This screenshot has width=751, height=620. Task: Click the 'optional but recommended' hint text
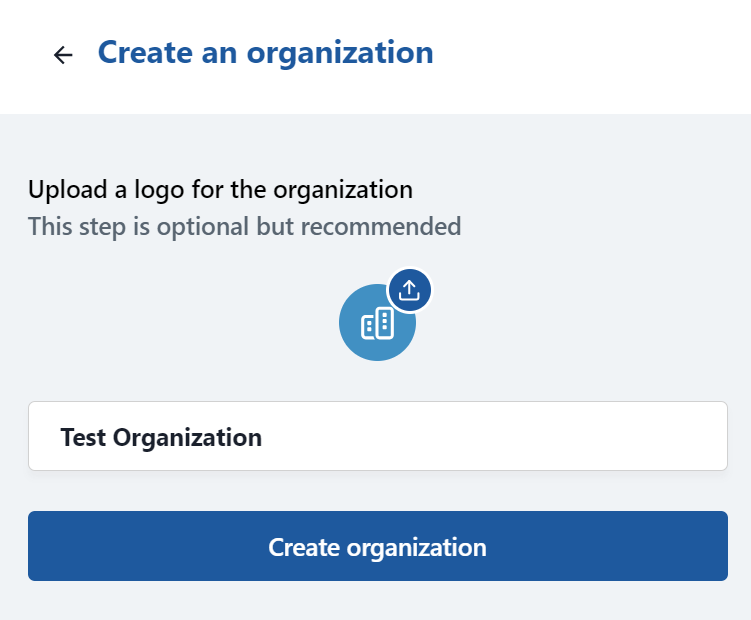pos(244,226)
